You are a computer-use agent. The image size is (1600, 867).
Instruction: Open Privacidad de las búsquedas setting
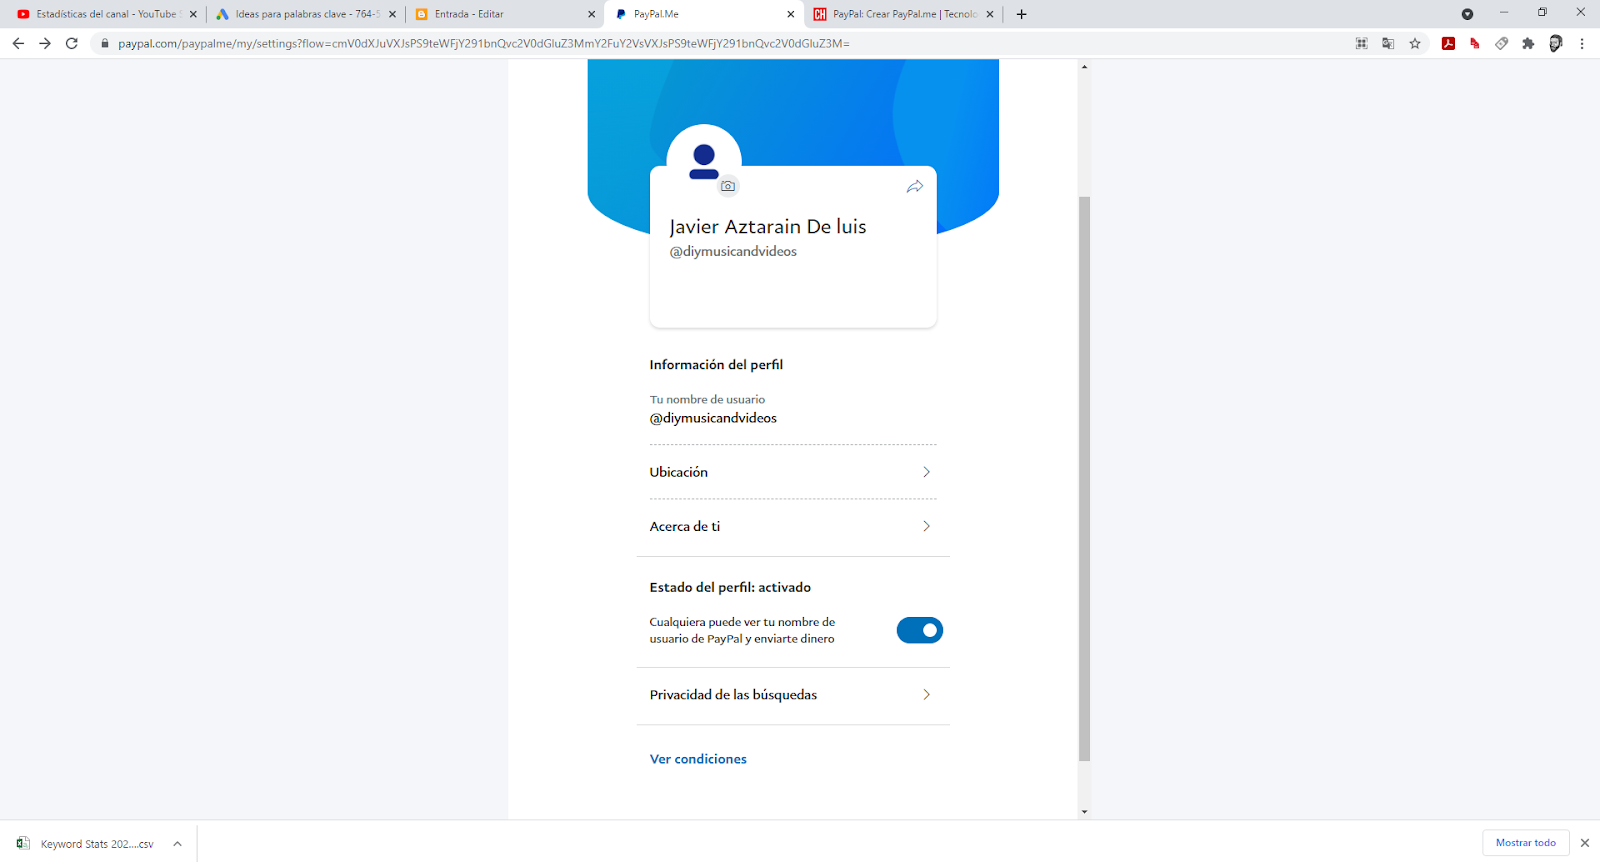(x=793, y=695)
